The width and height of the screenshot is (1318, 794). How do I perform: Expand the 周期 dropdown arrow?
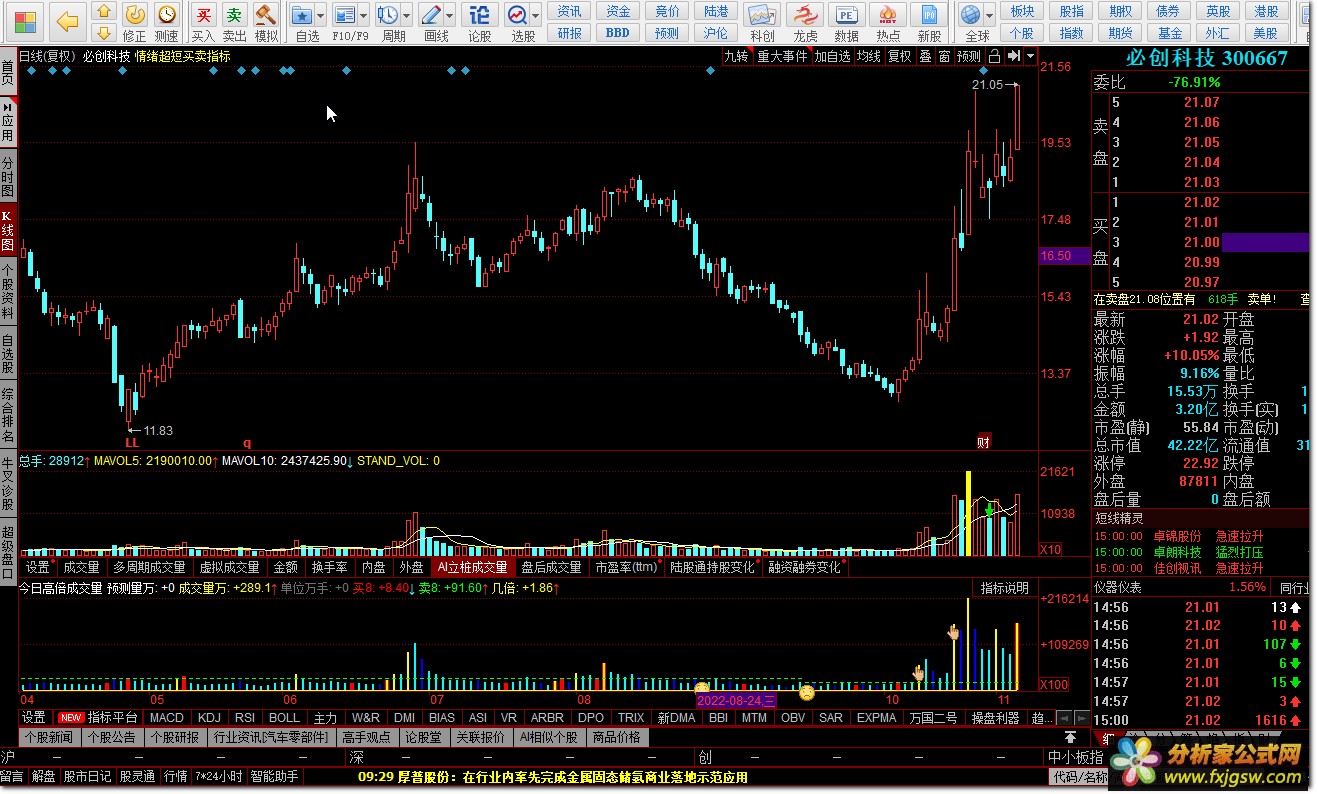coord(406,16)
